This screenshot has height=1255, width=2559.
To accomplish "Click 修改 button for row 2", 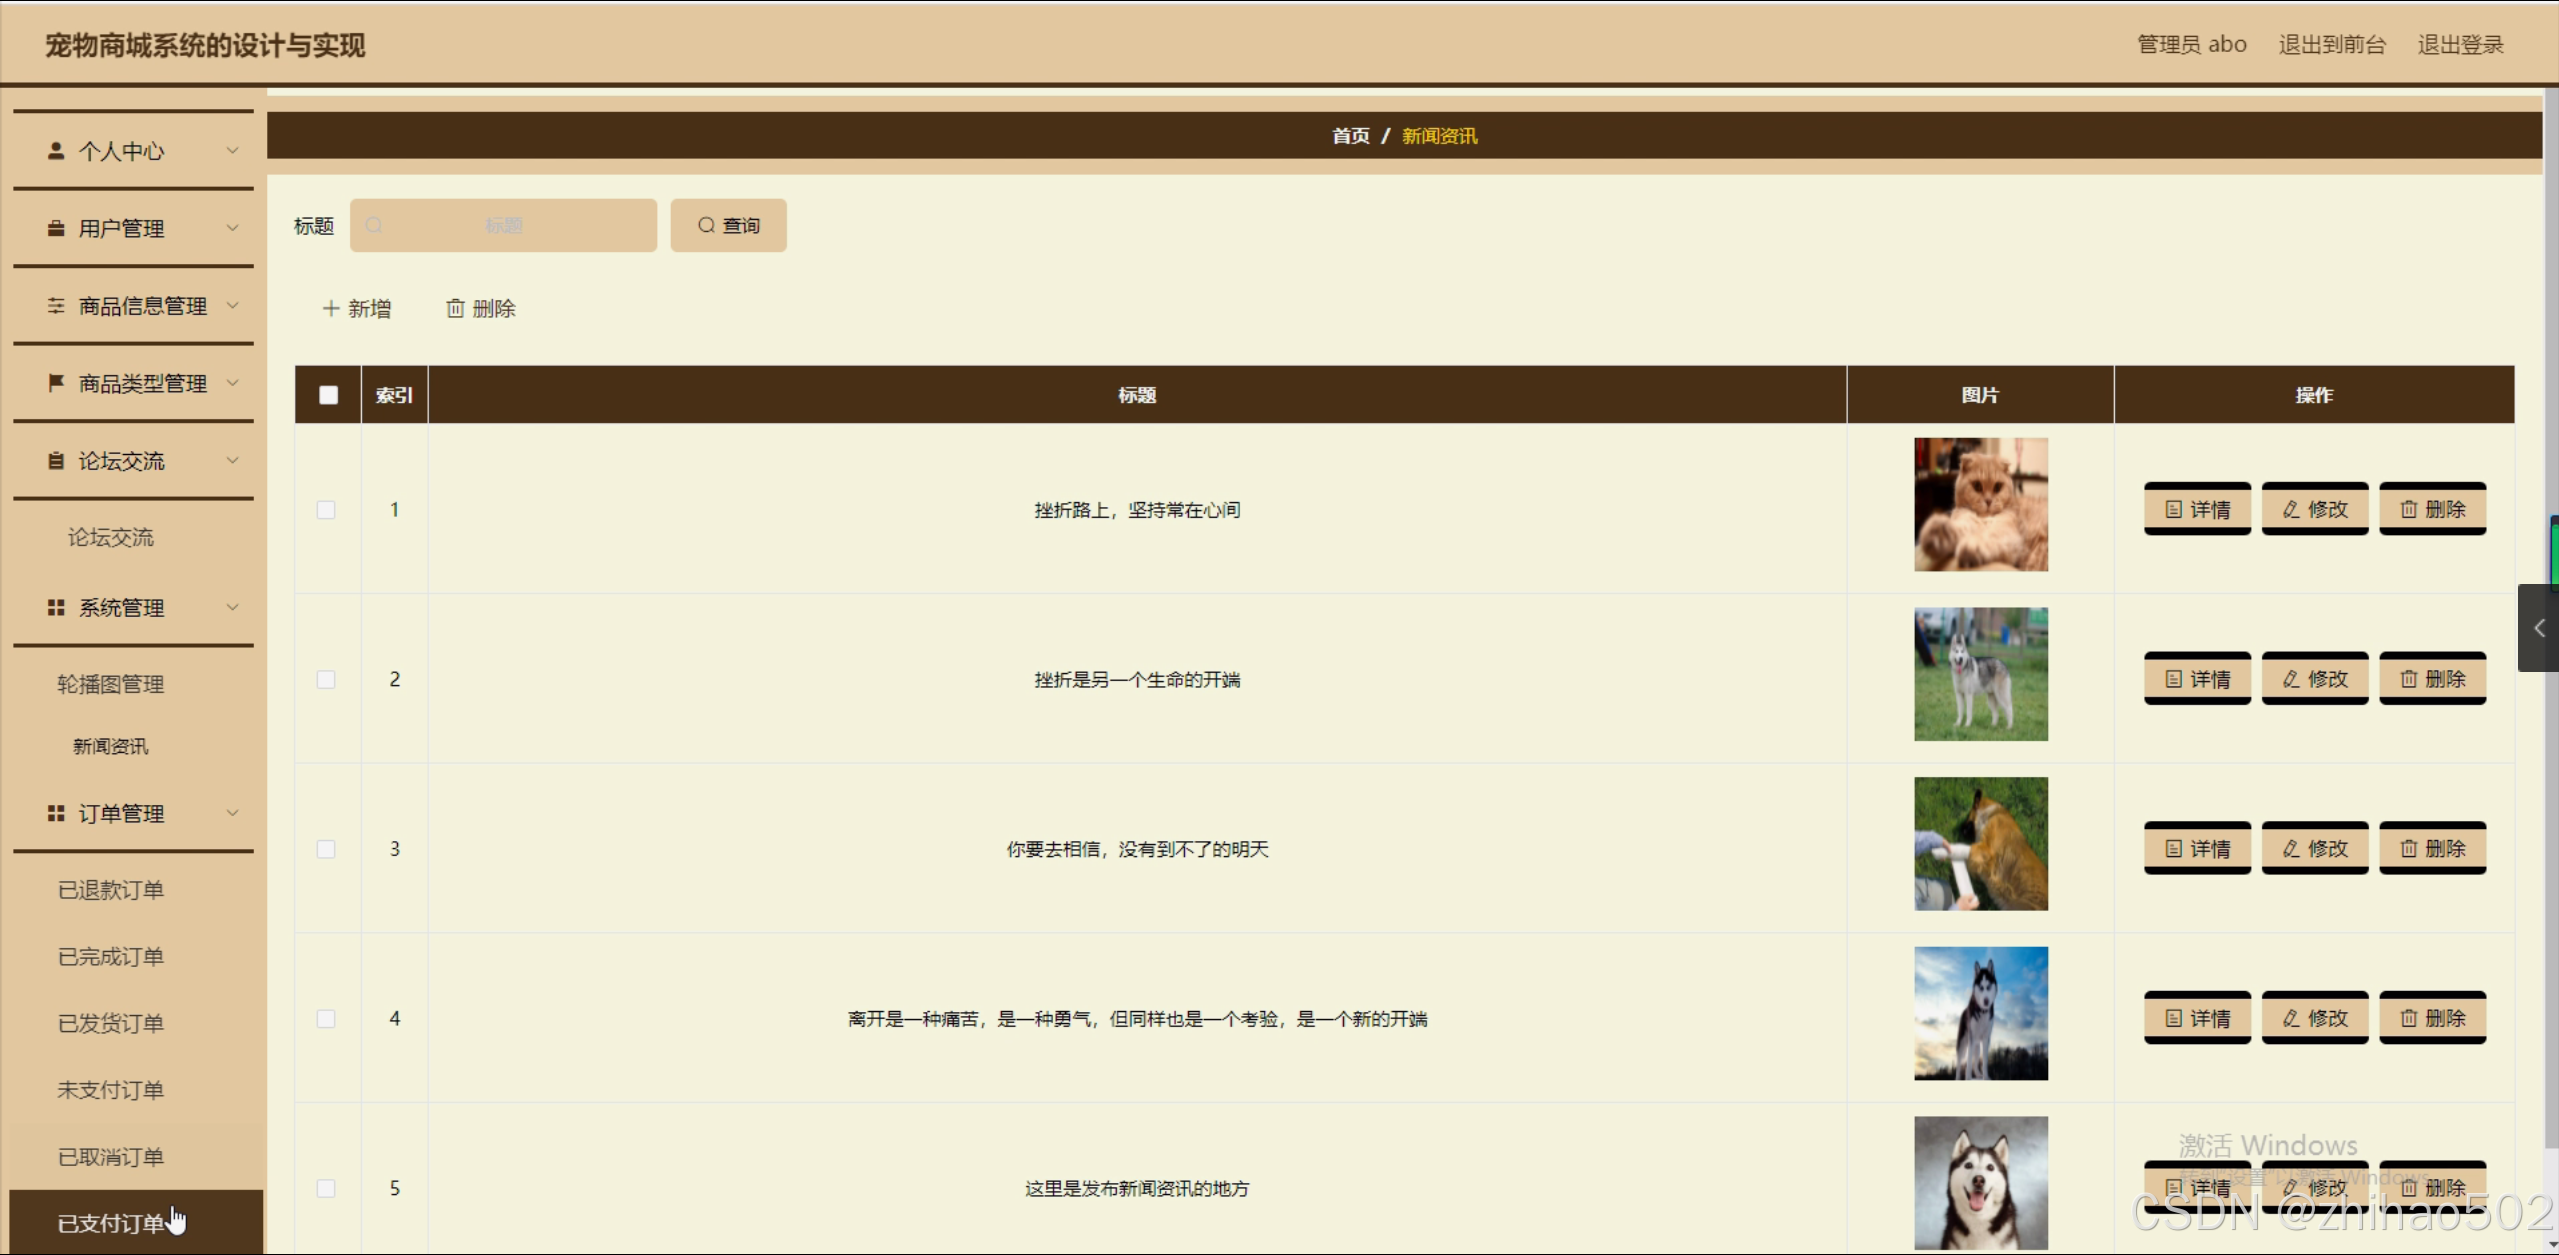I will tap(2314, 679).
